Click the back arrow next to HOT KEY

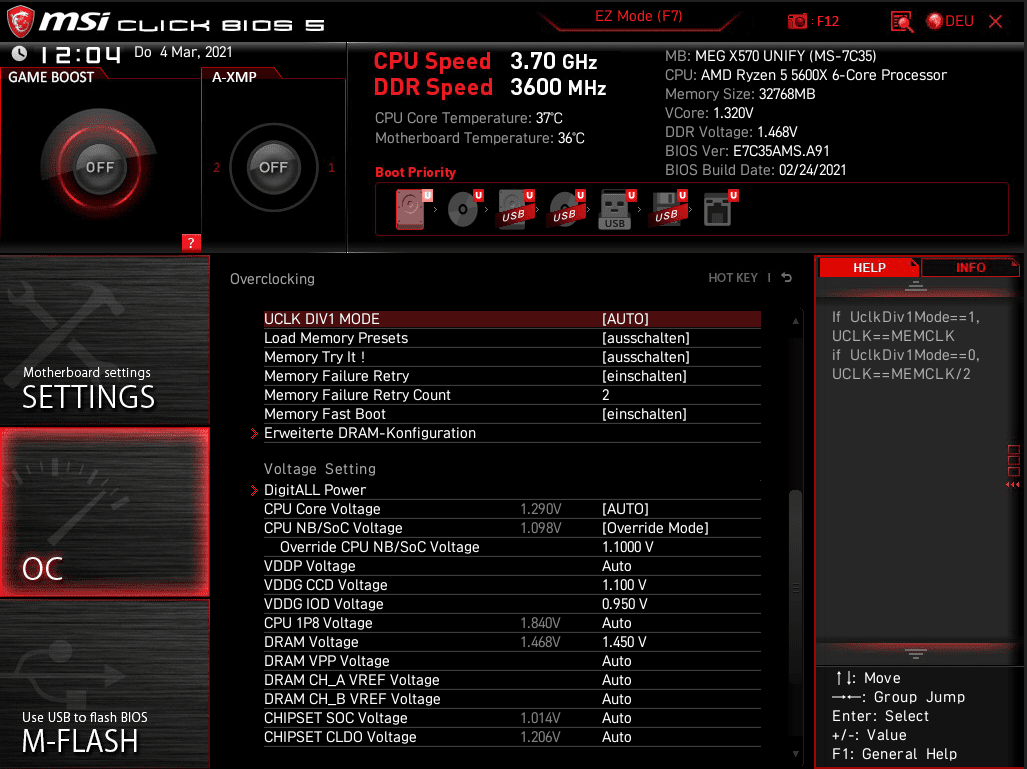(x=787, y=278)
